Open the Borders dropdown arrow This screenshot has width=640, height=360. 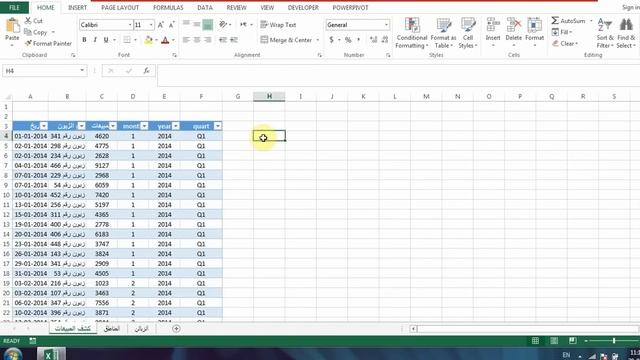point(135,40)
